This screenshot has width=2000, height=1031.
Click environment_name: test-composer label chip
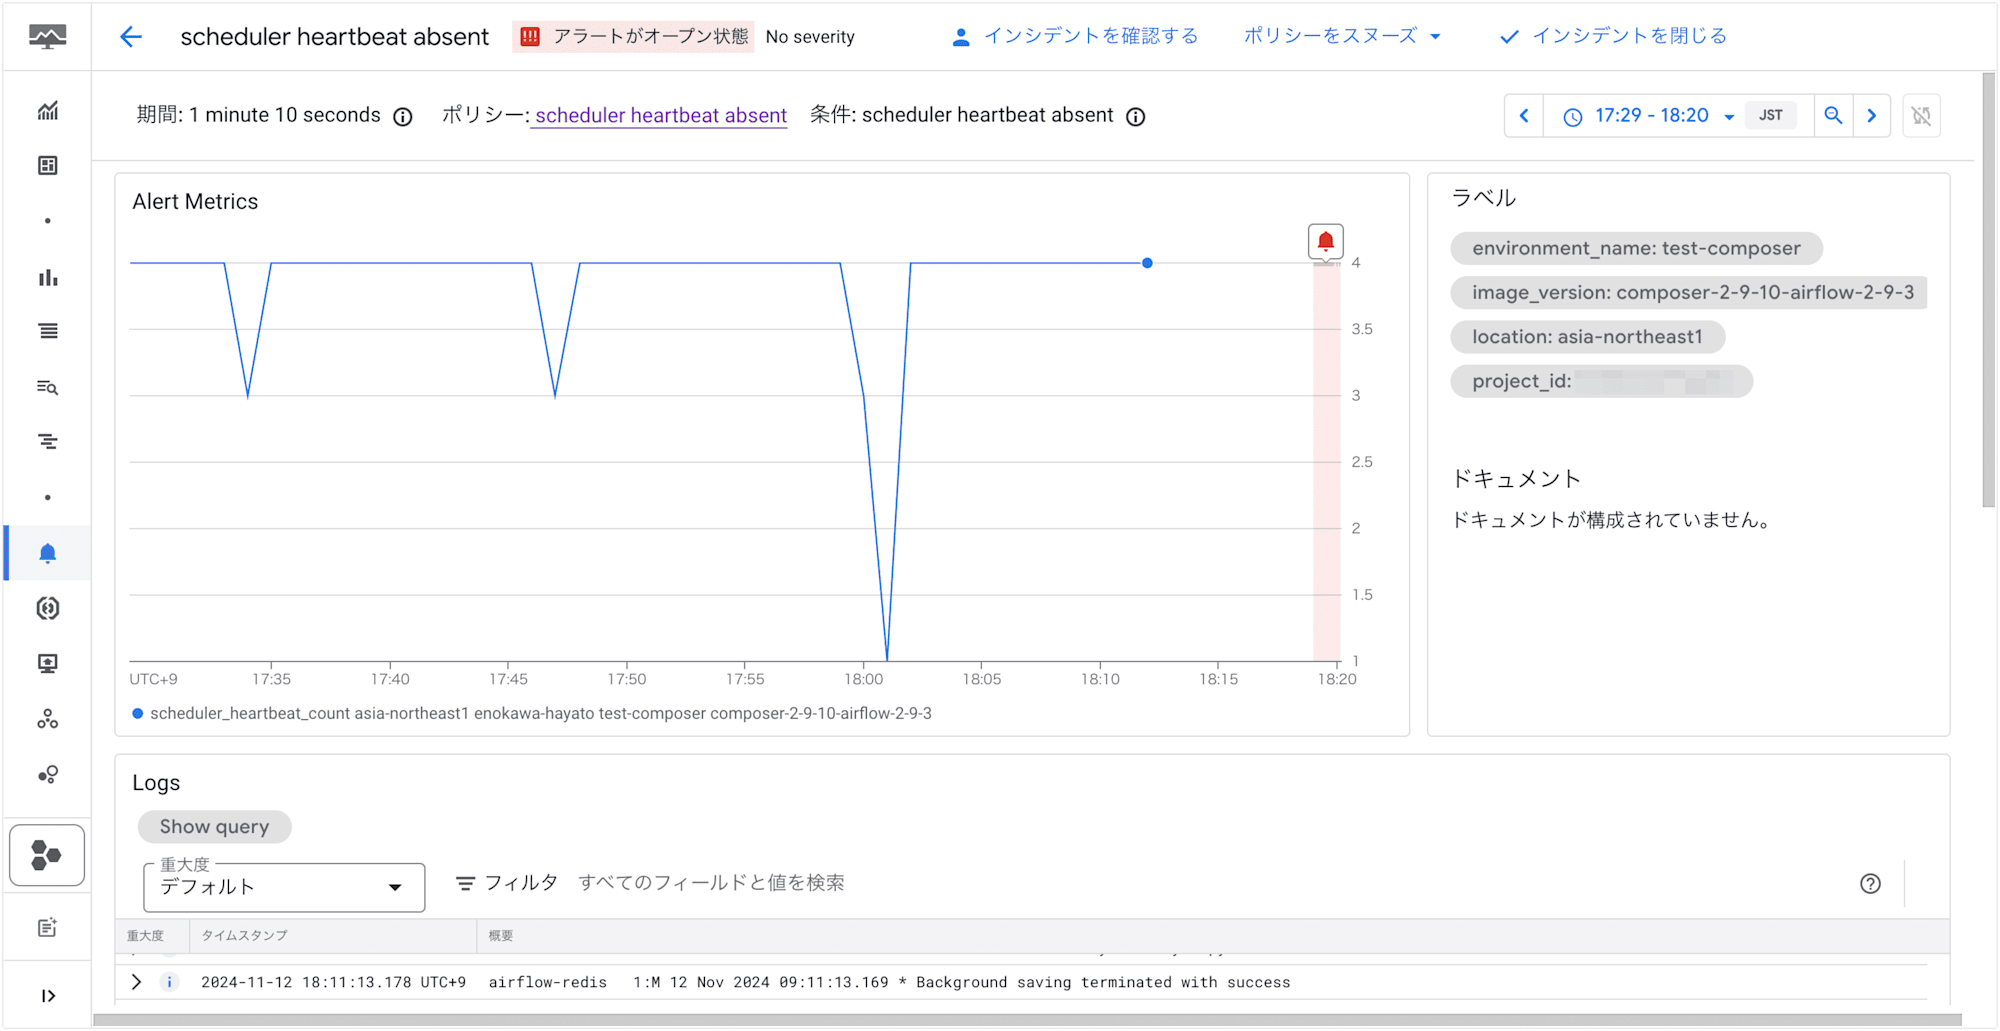pos(1636,249)
